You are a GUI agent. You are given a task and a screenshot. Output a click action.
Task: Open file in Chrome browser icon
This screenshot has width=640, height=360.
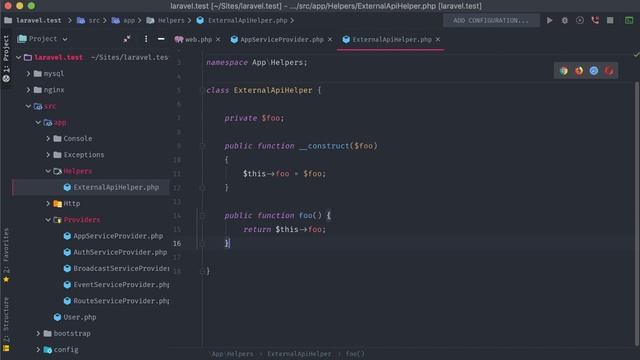click(564, 71)
